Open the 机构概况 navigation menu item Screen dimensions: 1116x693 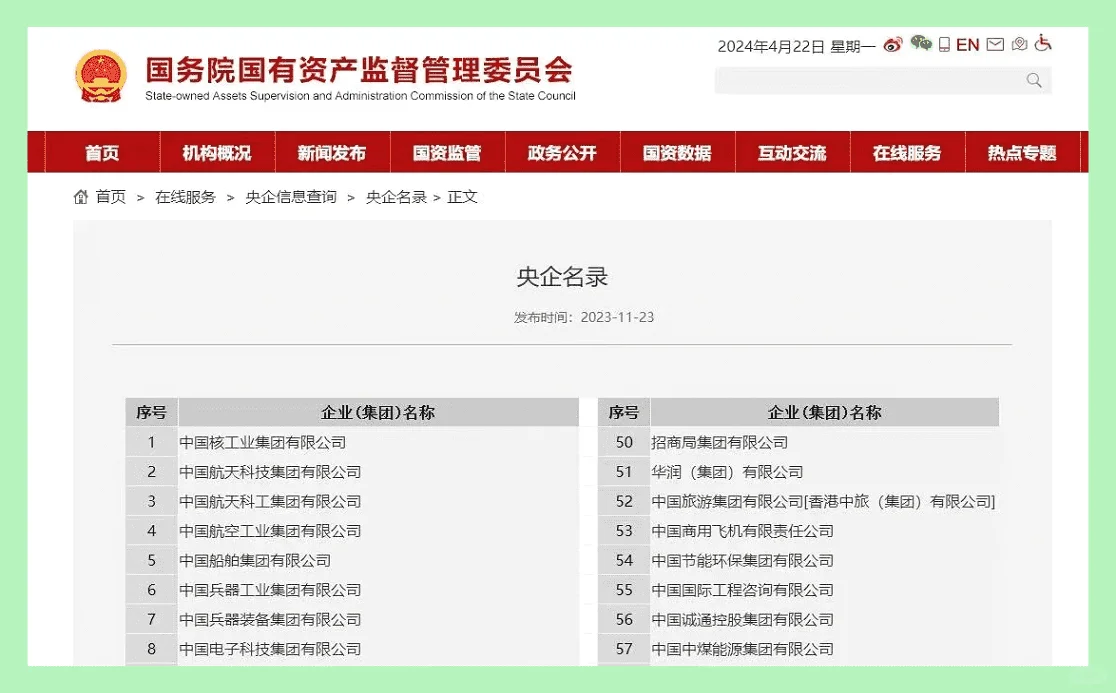217,152
